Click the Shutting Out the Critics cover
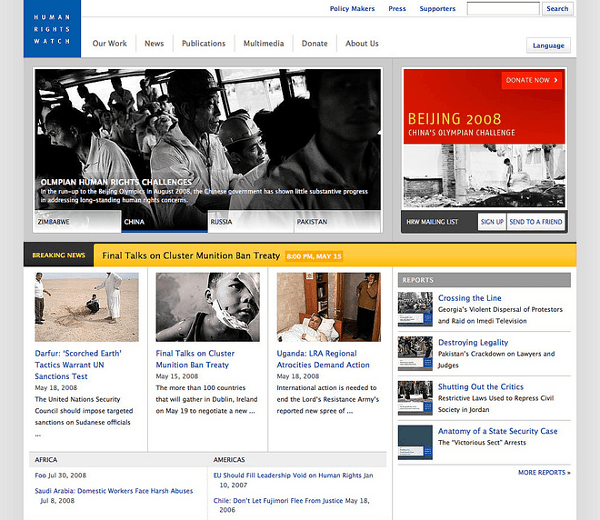 (x=415, y=398)
